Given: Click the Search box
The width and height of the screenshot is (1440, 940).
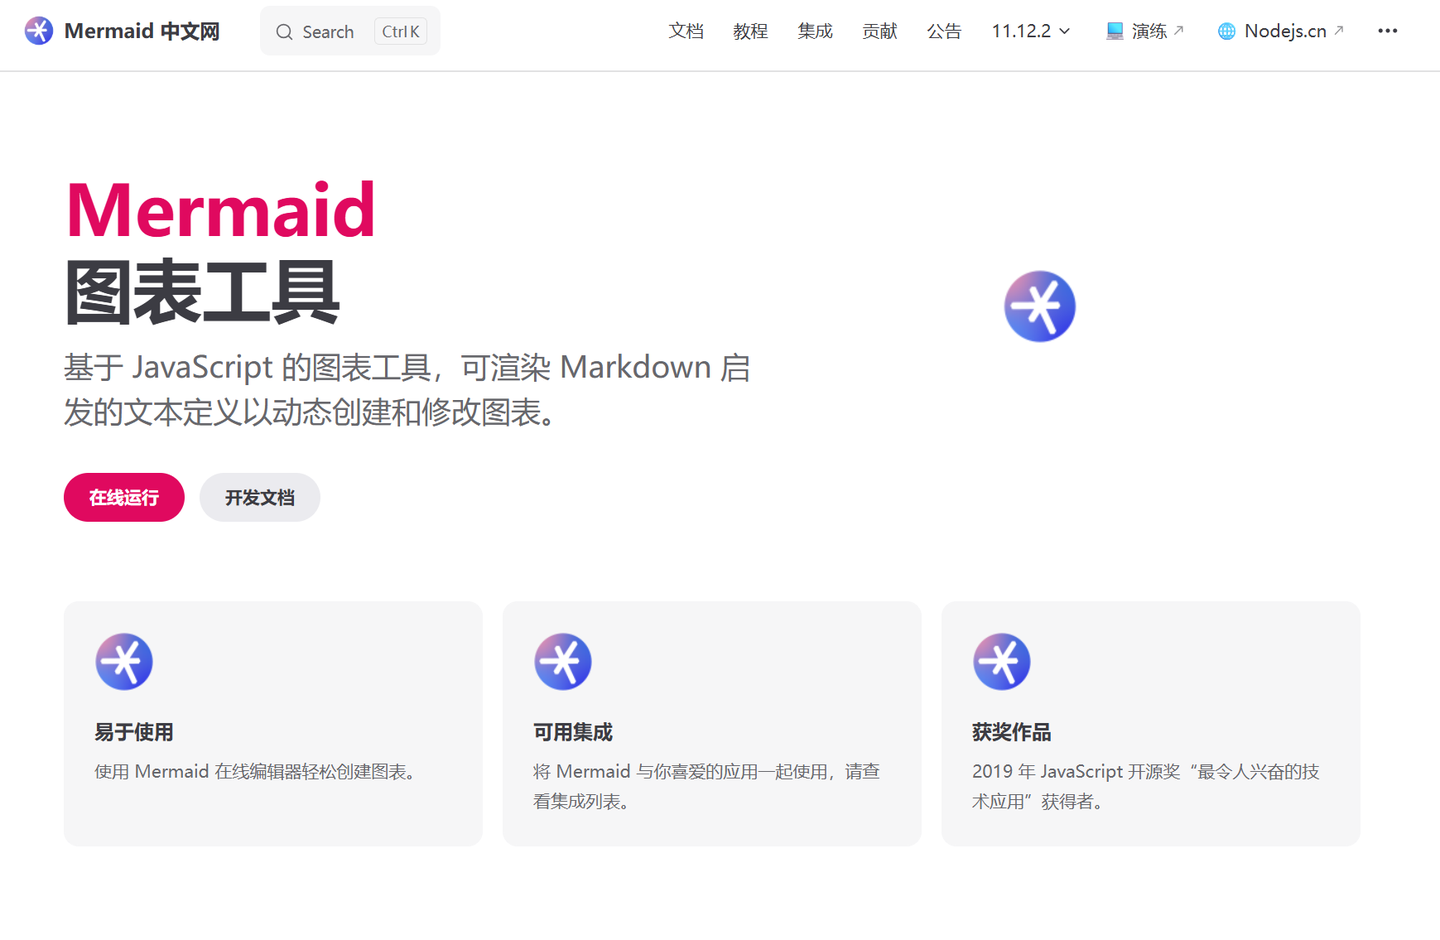Looking at the screenshot, I should (350, 31).
